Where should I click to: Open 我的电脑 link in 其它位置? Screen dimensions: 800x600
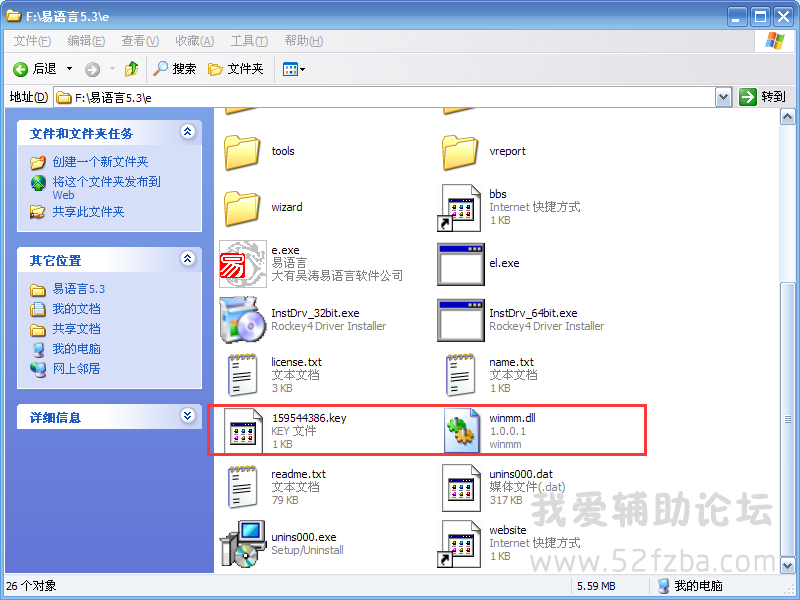click(77, 348)
